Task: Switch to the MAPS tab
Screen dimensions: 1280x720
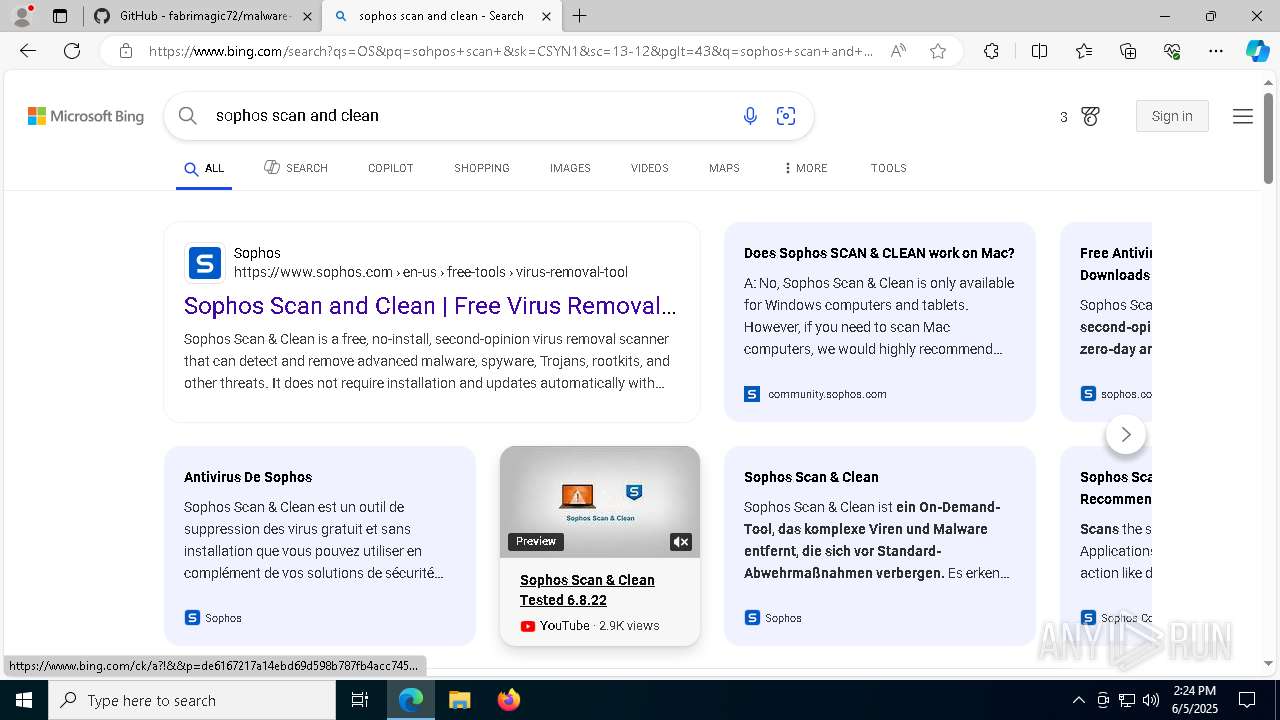Action: pyautogui.click(x=724, y=168)
